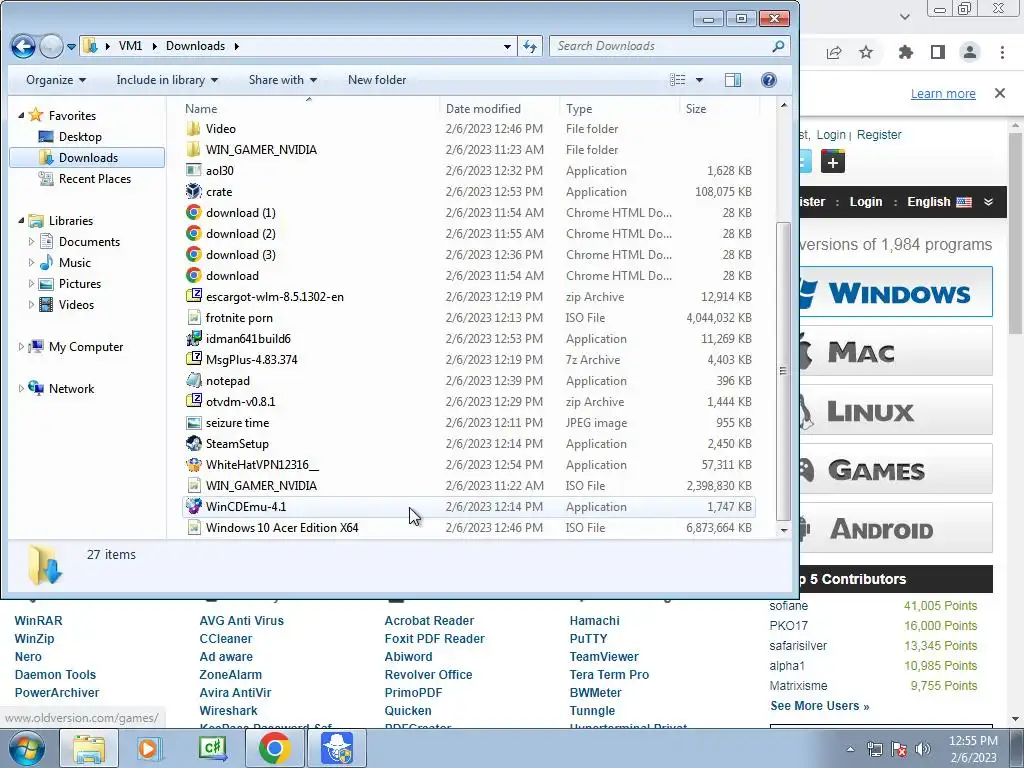Image resolution: width=1024 pixels, height=768 pixels.
Task: Click the See More Users link
Action: pyautogui.click(x=820, y=706)
